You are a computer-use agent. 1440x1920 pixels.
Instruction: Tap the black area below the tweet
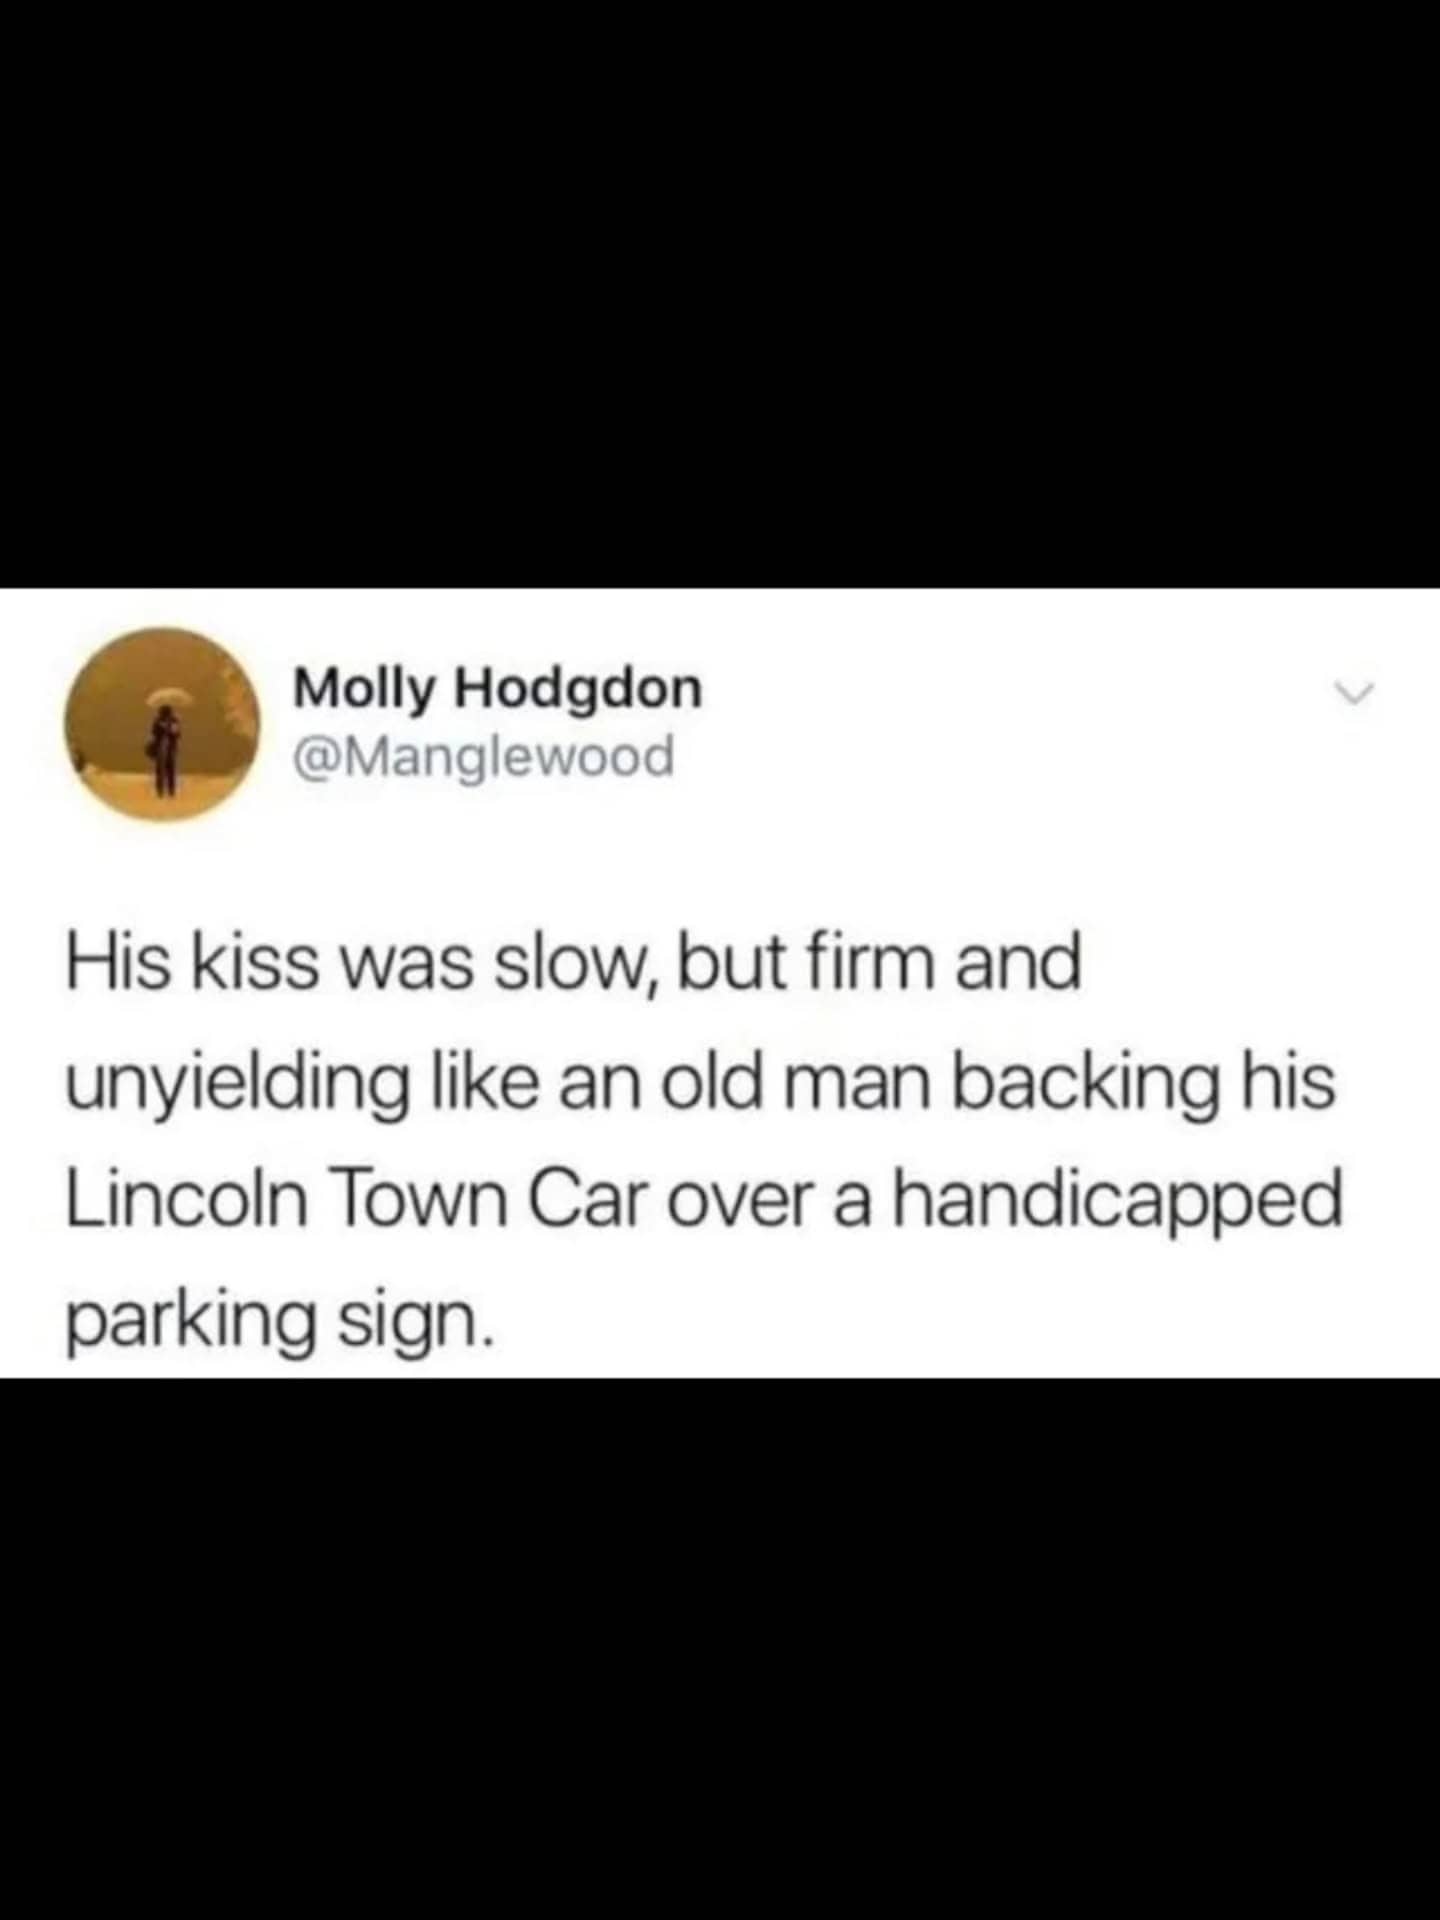click(720, 1649)
